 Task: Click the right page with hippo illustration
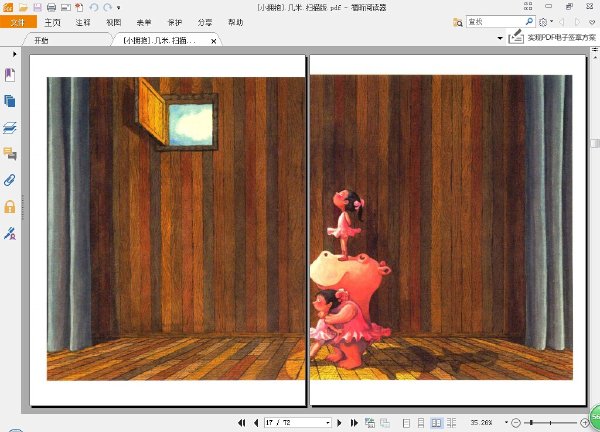448,230
